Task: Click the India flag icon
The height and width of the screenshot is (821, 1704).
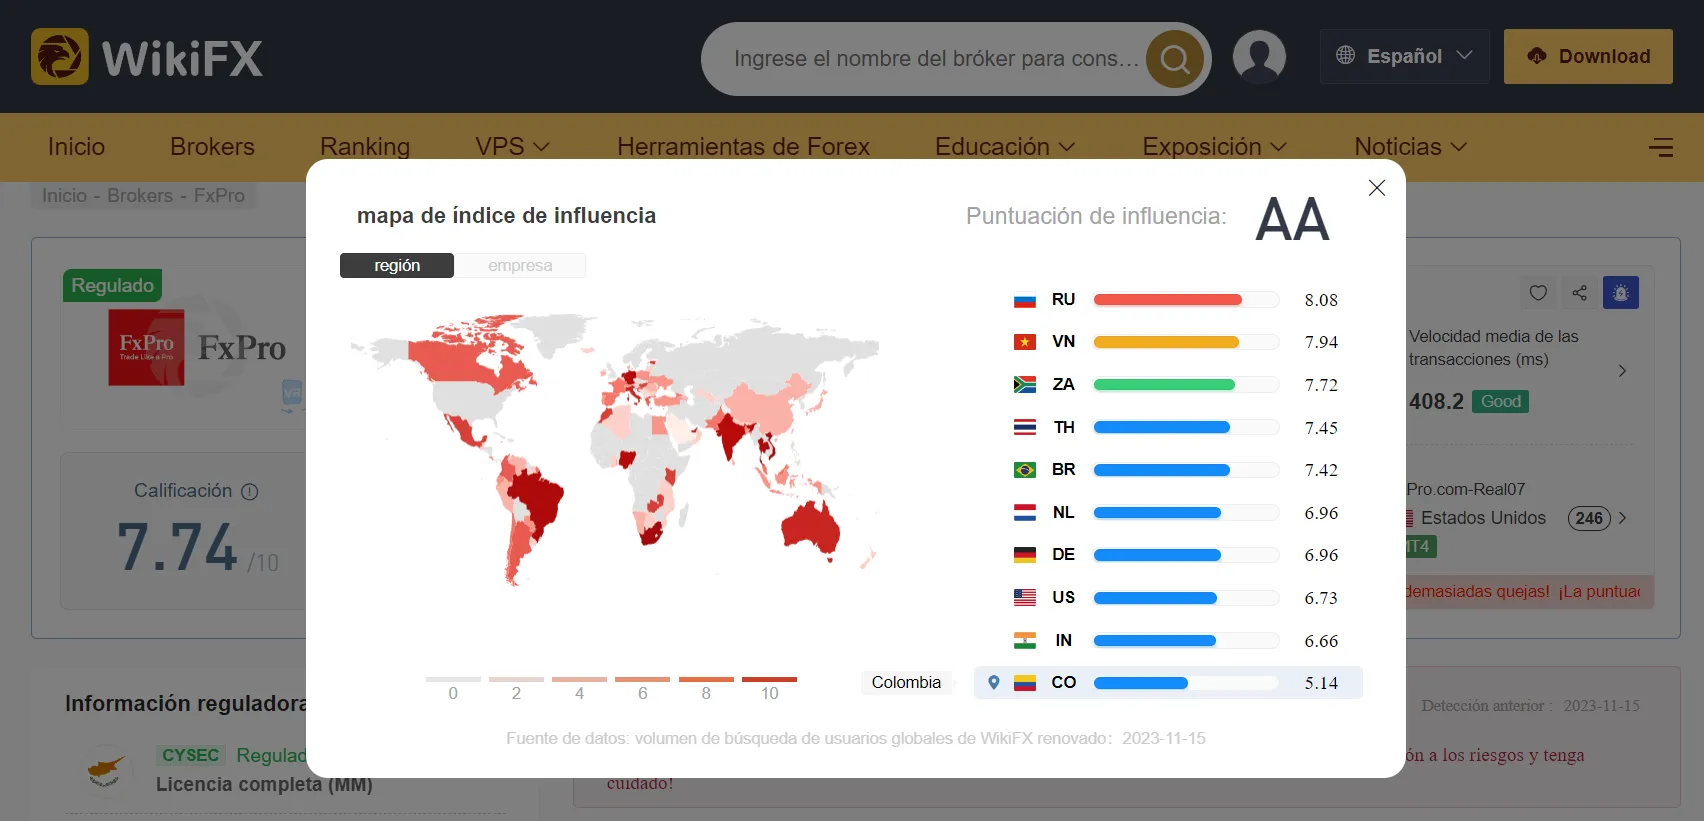Action: pos(1025,641)
